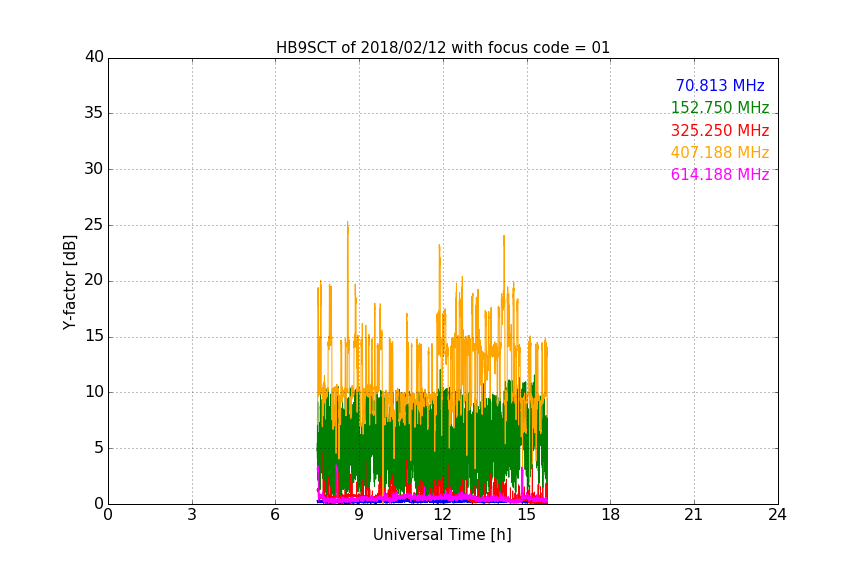This screenshot has width=864, height=576.
Task: Click the y-axis tick label '25'
Action: click(x=94, y=225)
